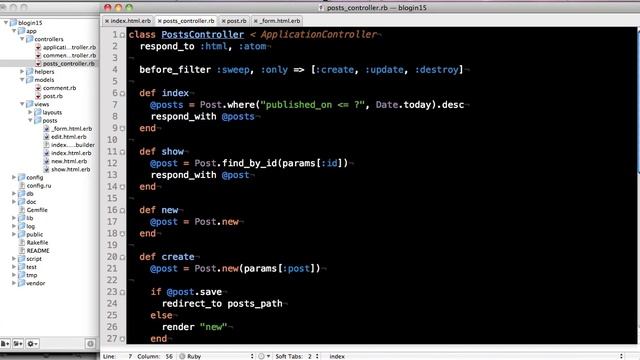Toggle fold marker at end line 14
The image size is (640, 360).
click(x=122, y=187)
